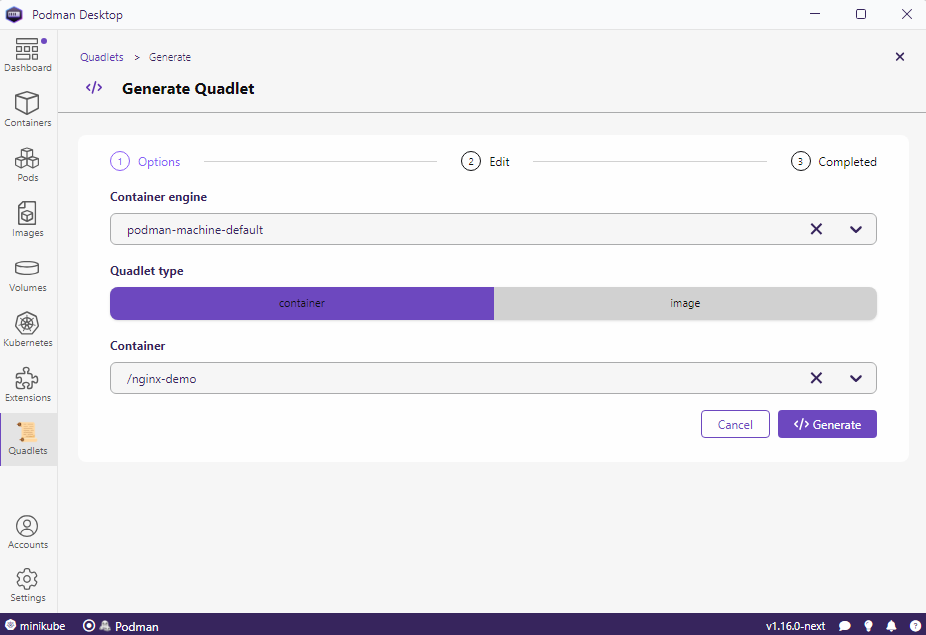Screen dimensions: 926x635
Task: Open the Kubernetes panel
Action: point(27,327)
